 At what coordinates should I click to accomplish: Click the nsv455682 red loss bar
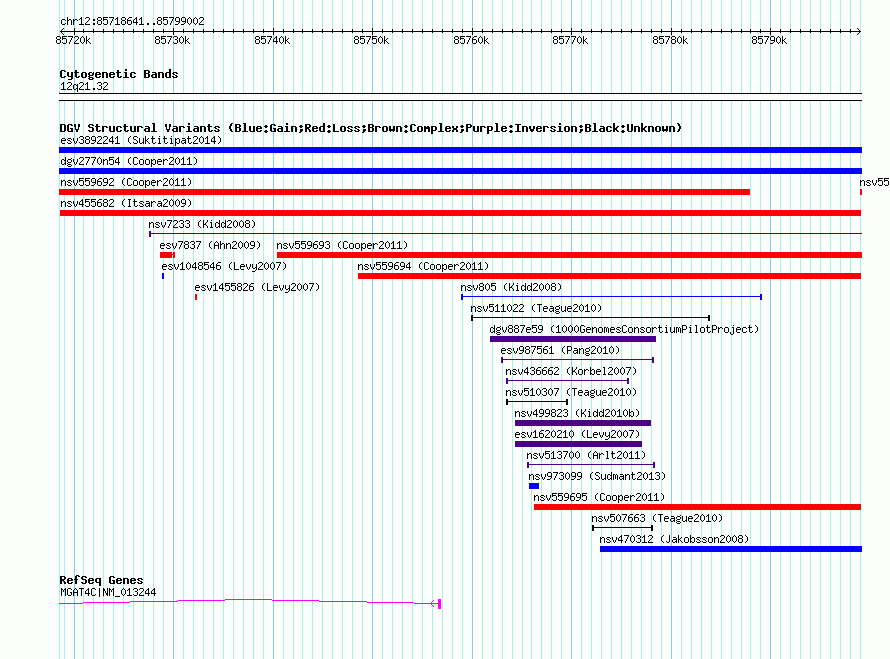point(460,213)
